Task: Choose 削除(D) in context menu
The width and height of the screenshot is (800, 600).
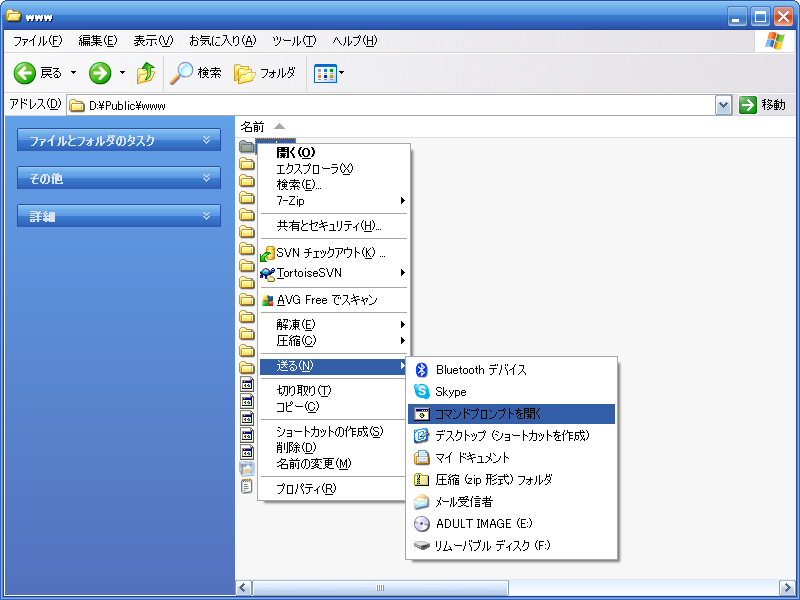Action: pyautogui.click(x=334, y=448)
